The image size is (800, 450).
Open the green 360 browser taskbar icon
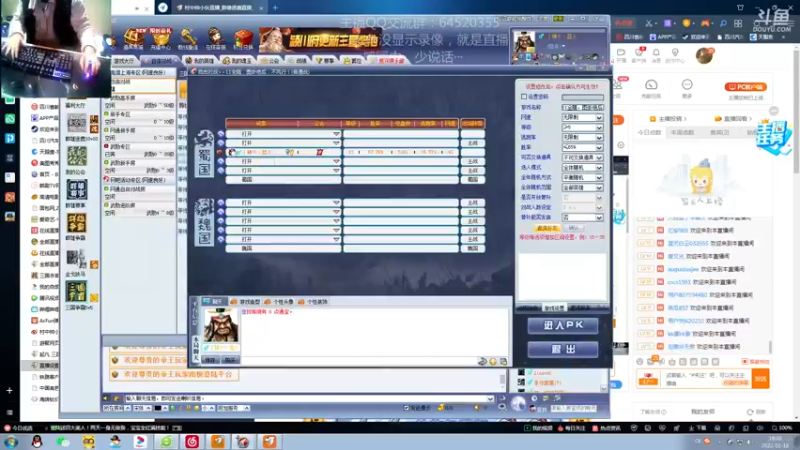[166, 441]
